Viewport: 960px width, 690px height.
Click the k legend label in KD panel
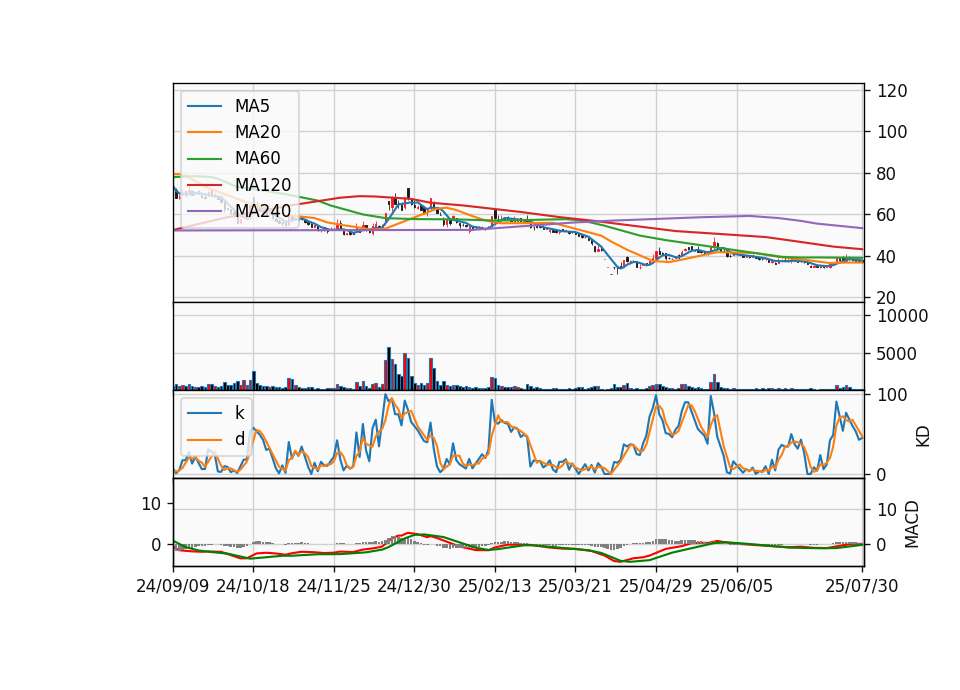tap(239, 413)
